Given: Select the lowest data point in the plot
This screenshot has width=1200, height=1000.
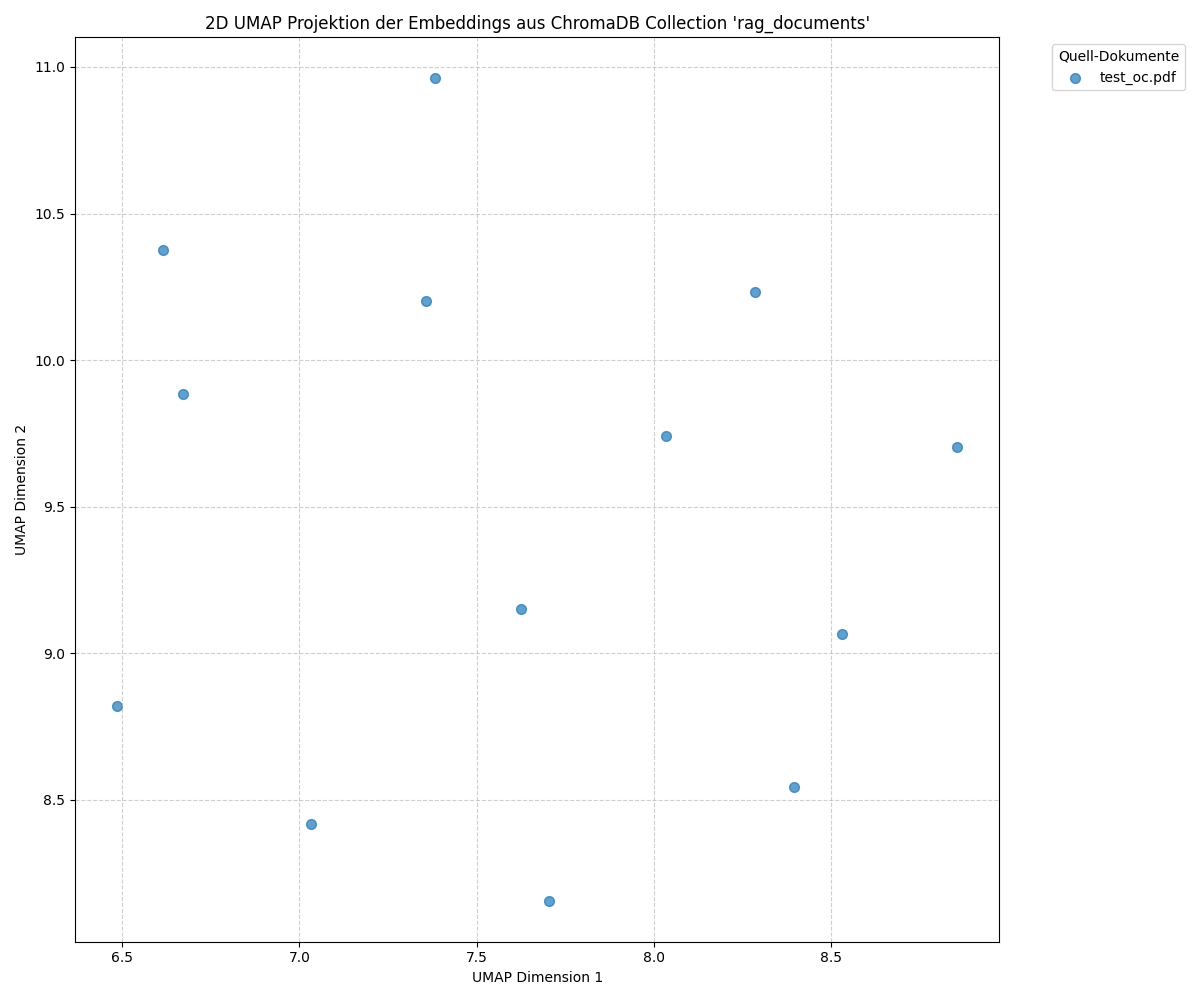Looking at the screenshot, I should point(549,901).
